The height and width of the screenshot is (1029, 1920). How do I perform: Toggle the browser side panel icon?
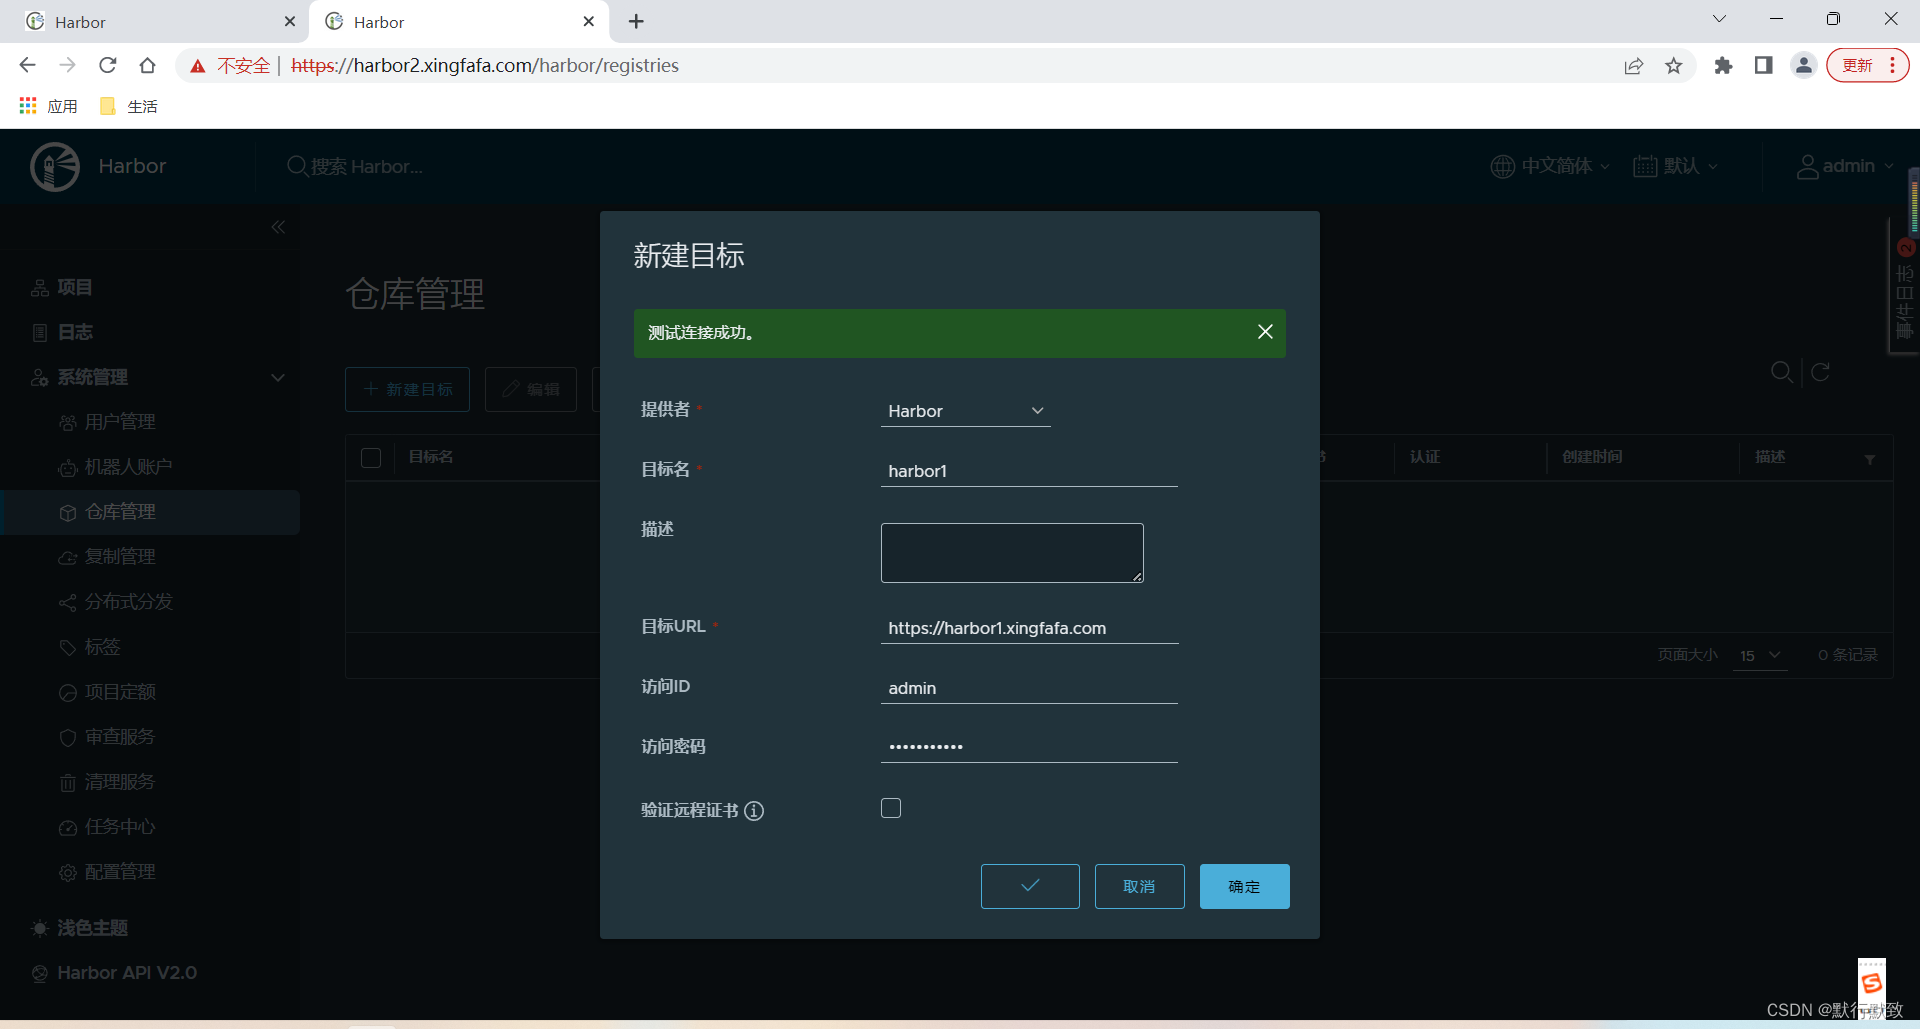point(1763,65)
